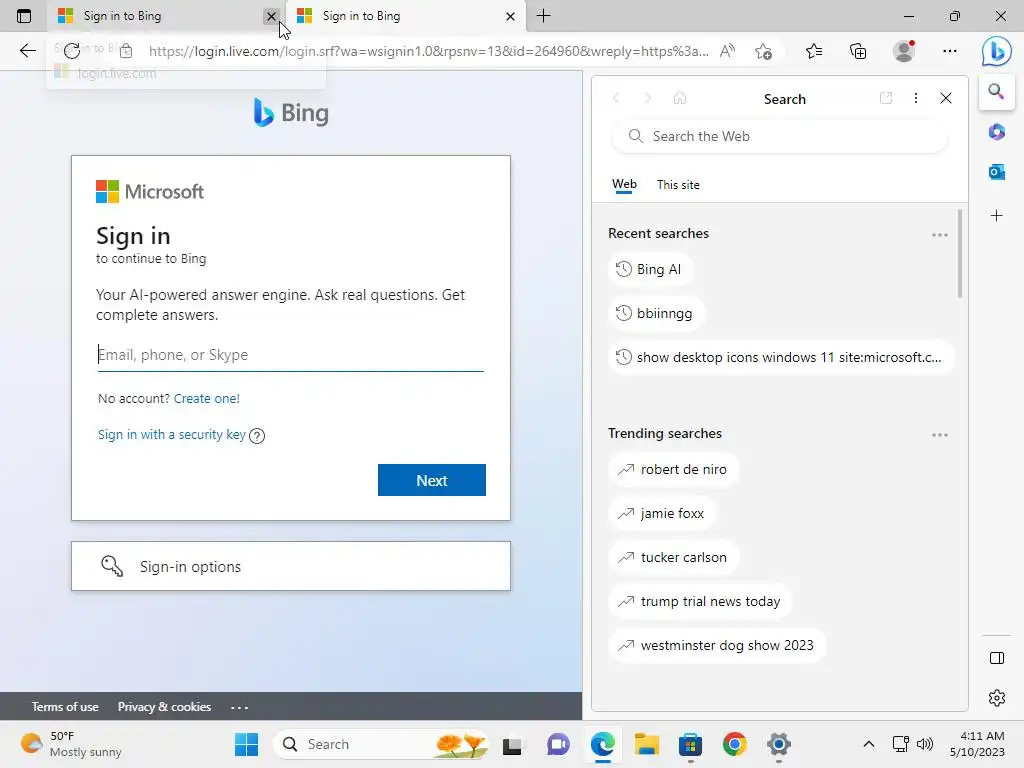Open Chat app on taskbar

click(x=558, y=744)
